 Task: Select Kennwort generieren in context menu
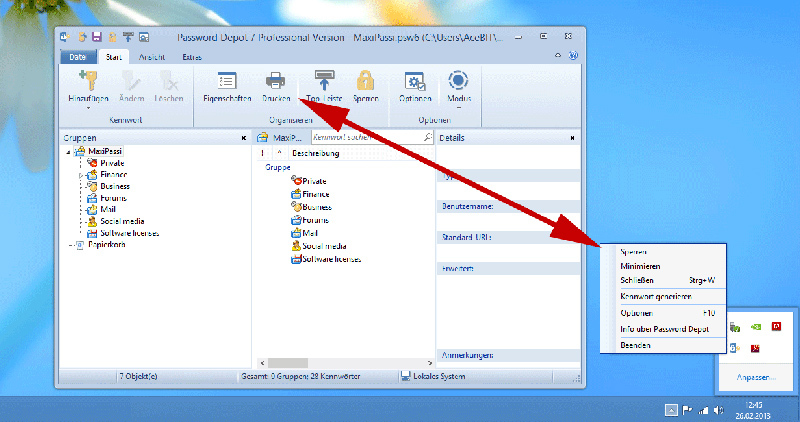click(663, 296)
